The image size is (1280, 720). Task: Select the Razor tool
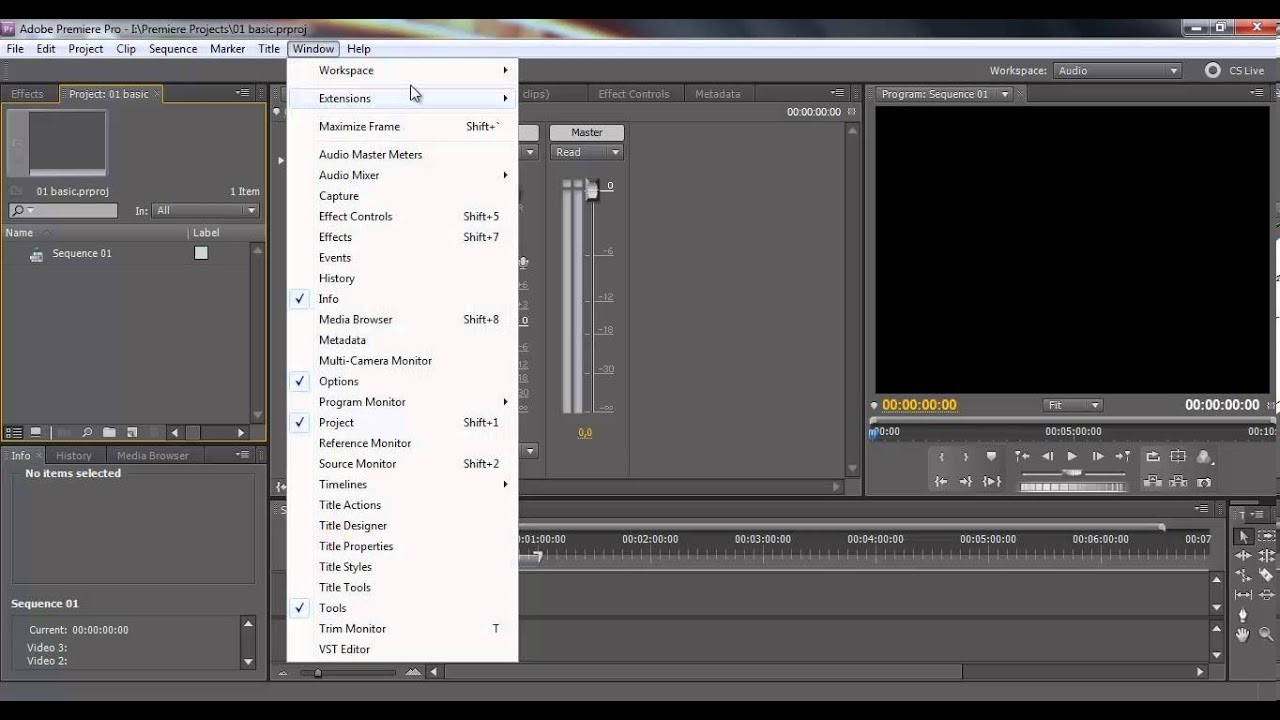coord(1266,575)
